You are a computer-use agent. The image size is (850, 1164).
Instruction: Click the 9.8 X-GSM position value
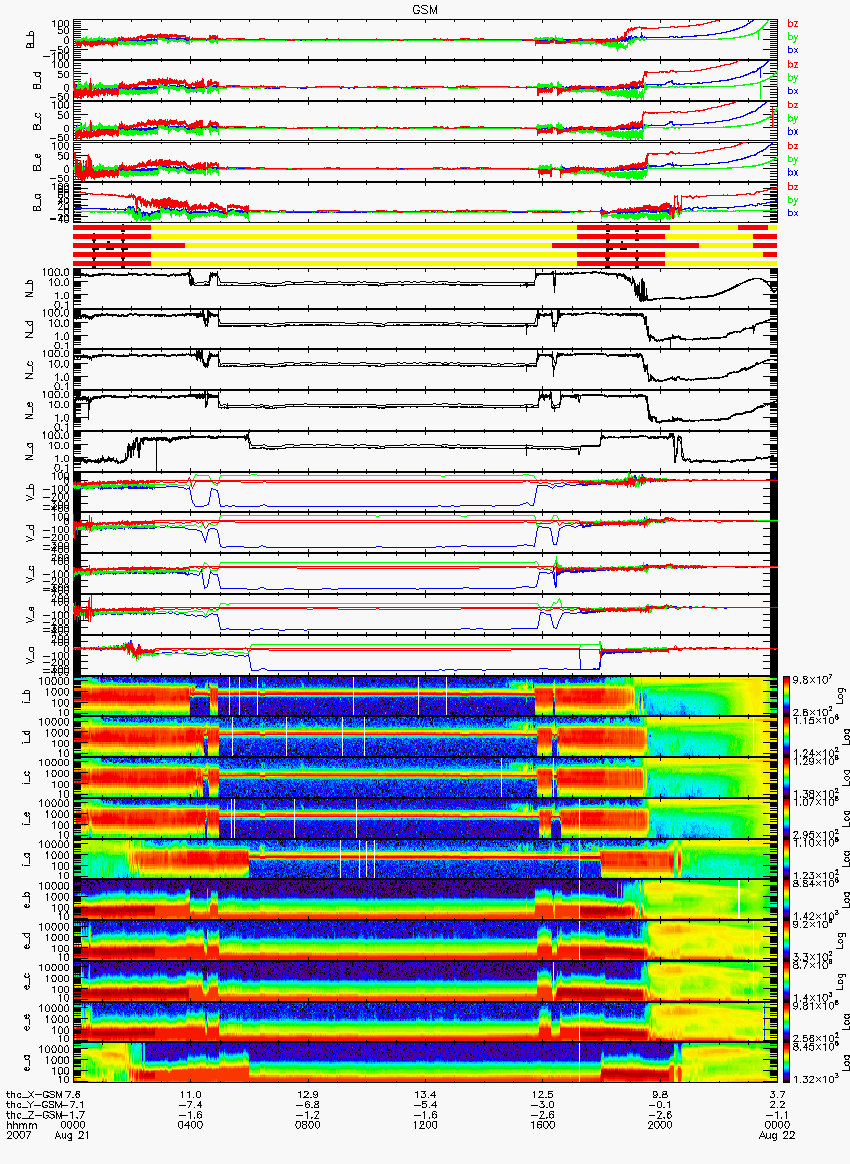660,1094
